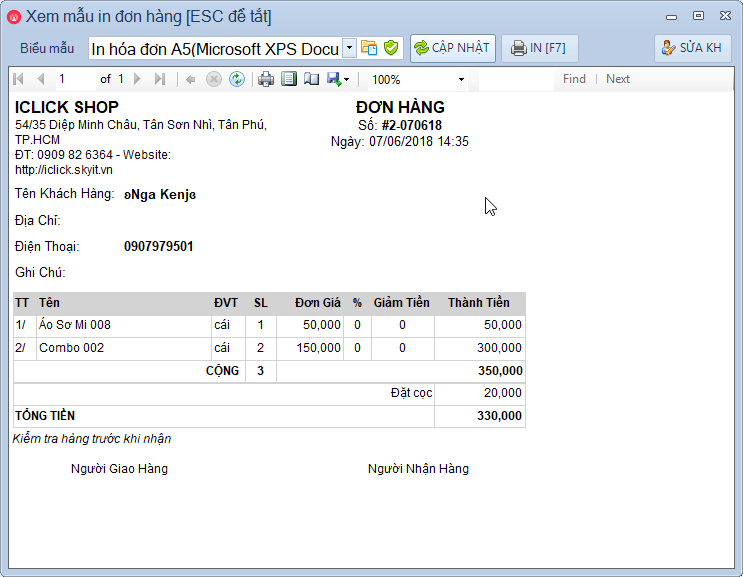Image resolution: width=743 pixels, height=577 pixels.
Task: Click the CẬP NHẬT button
Action: click(453, 48)
